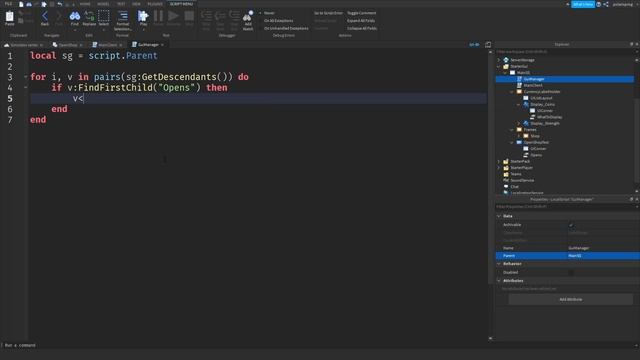640x360 pixels.
Task: Click the editor split view icon
Action: click(488, 44)
